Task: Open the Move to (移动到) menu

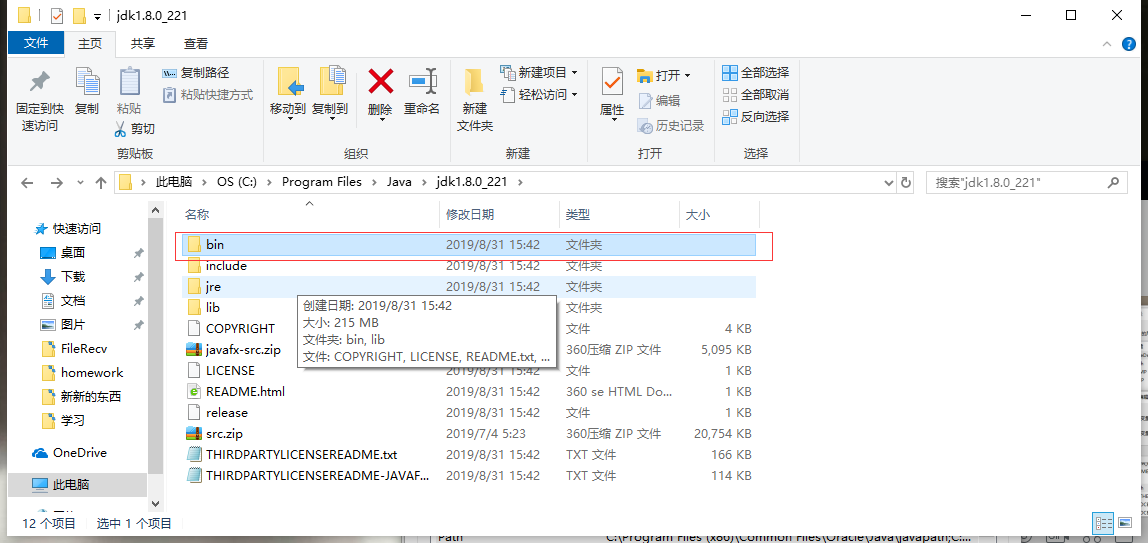Action: pyautogui.click(x=288, y=93)
